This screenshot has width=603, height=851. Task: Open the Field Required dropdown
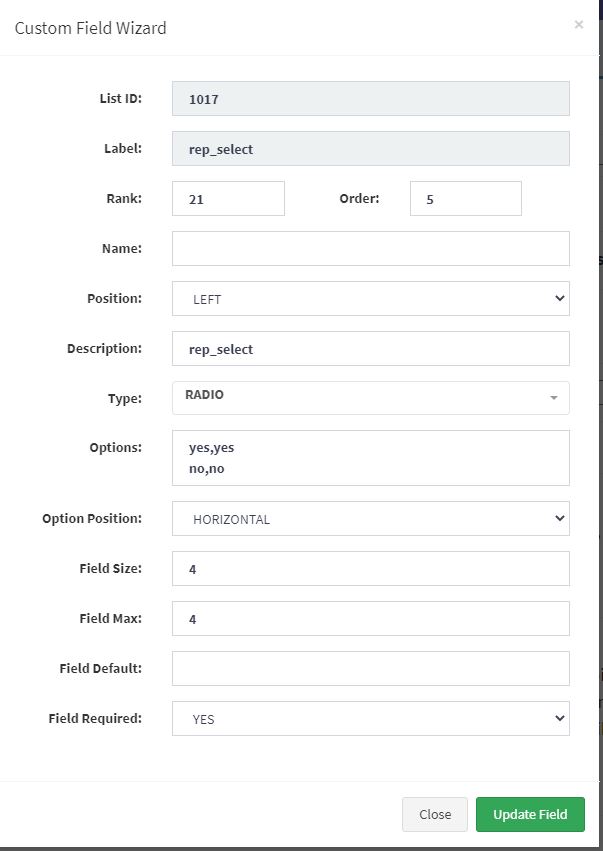click(x=371, y=719)
